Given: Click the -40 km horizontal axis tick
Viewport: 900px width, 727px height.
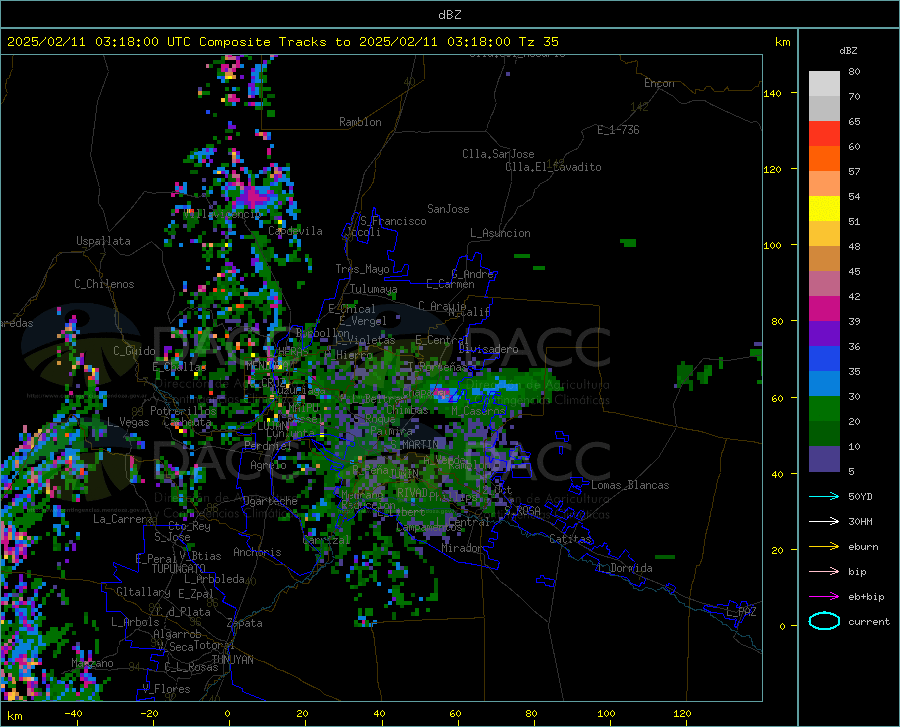Looking at the screenshot, I should tap(73, 713).
